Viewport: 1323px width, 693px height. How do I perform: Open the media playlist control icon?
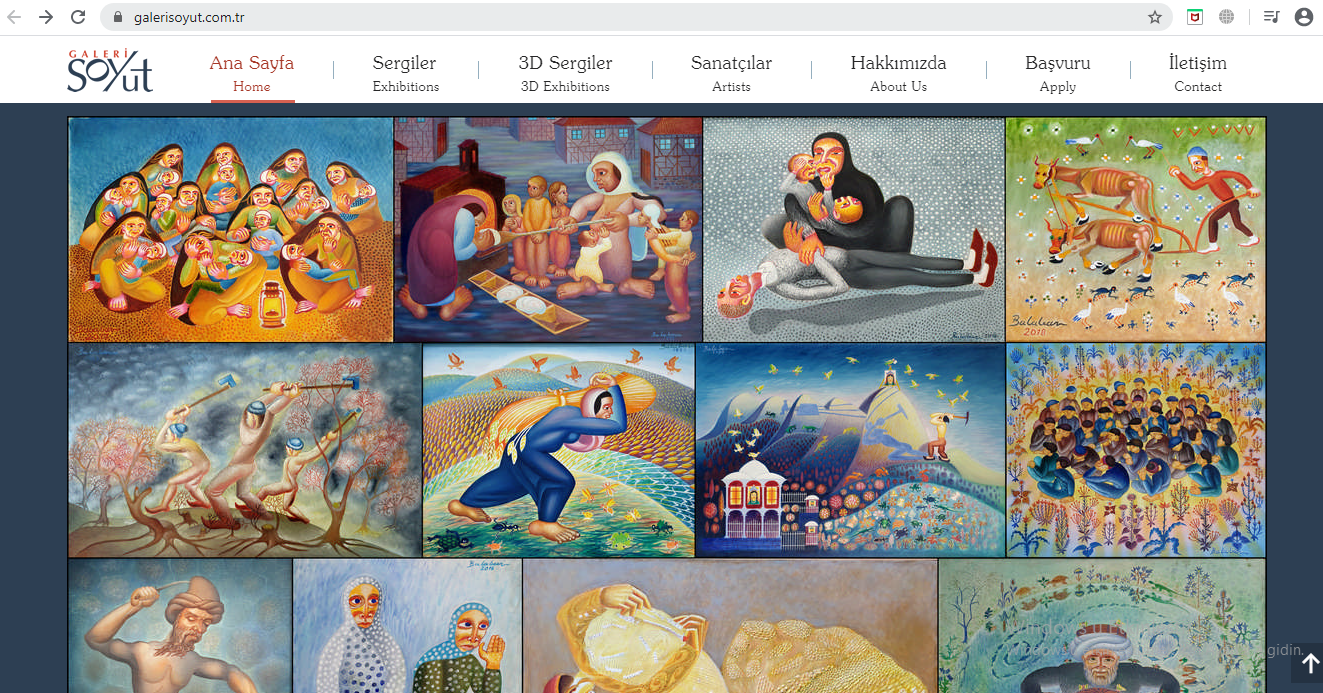(x=1271, y=17)
